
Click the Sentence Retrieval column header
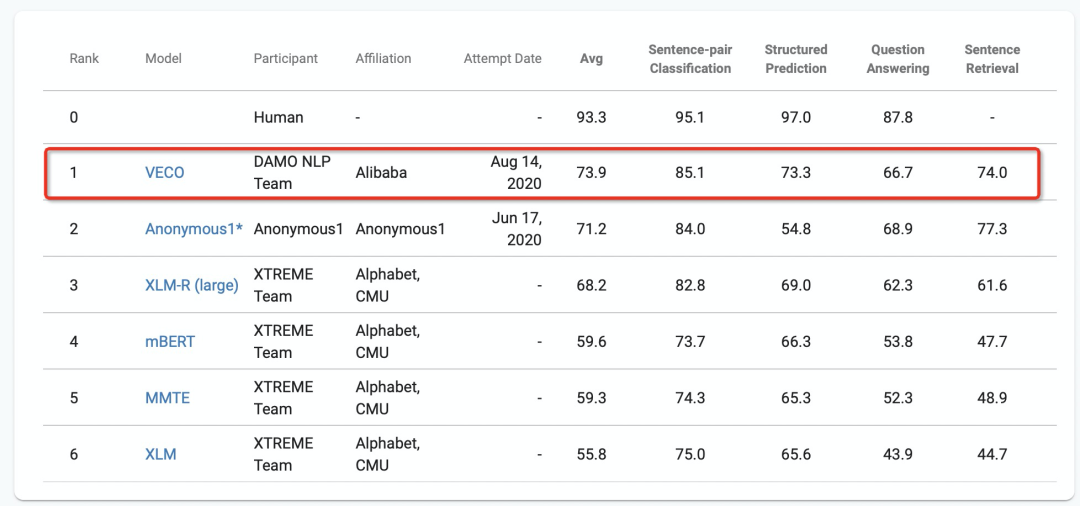pyautogui.click(x=992, y=59)
